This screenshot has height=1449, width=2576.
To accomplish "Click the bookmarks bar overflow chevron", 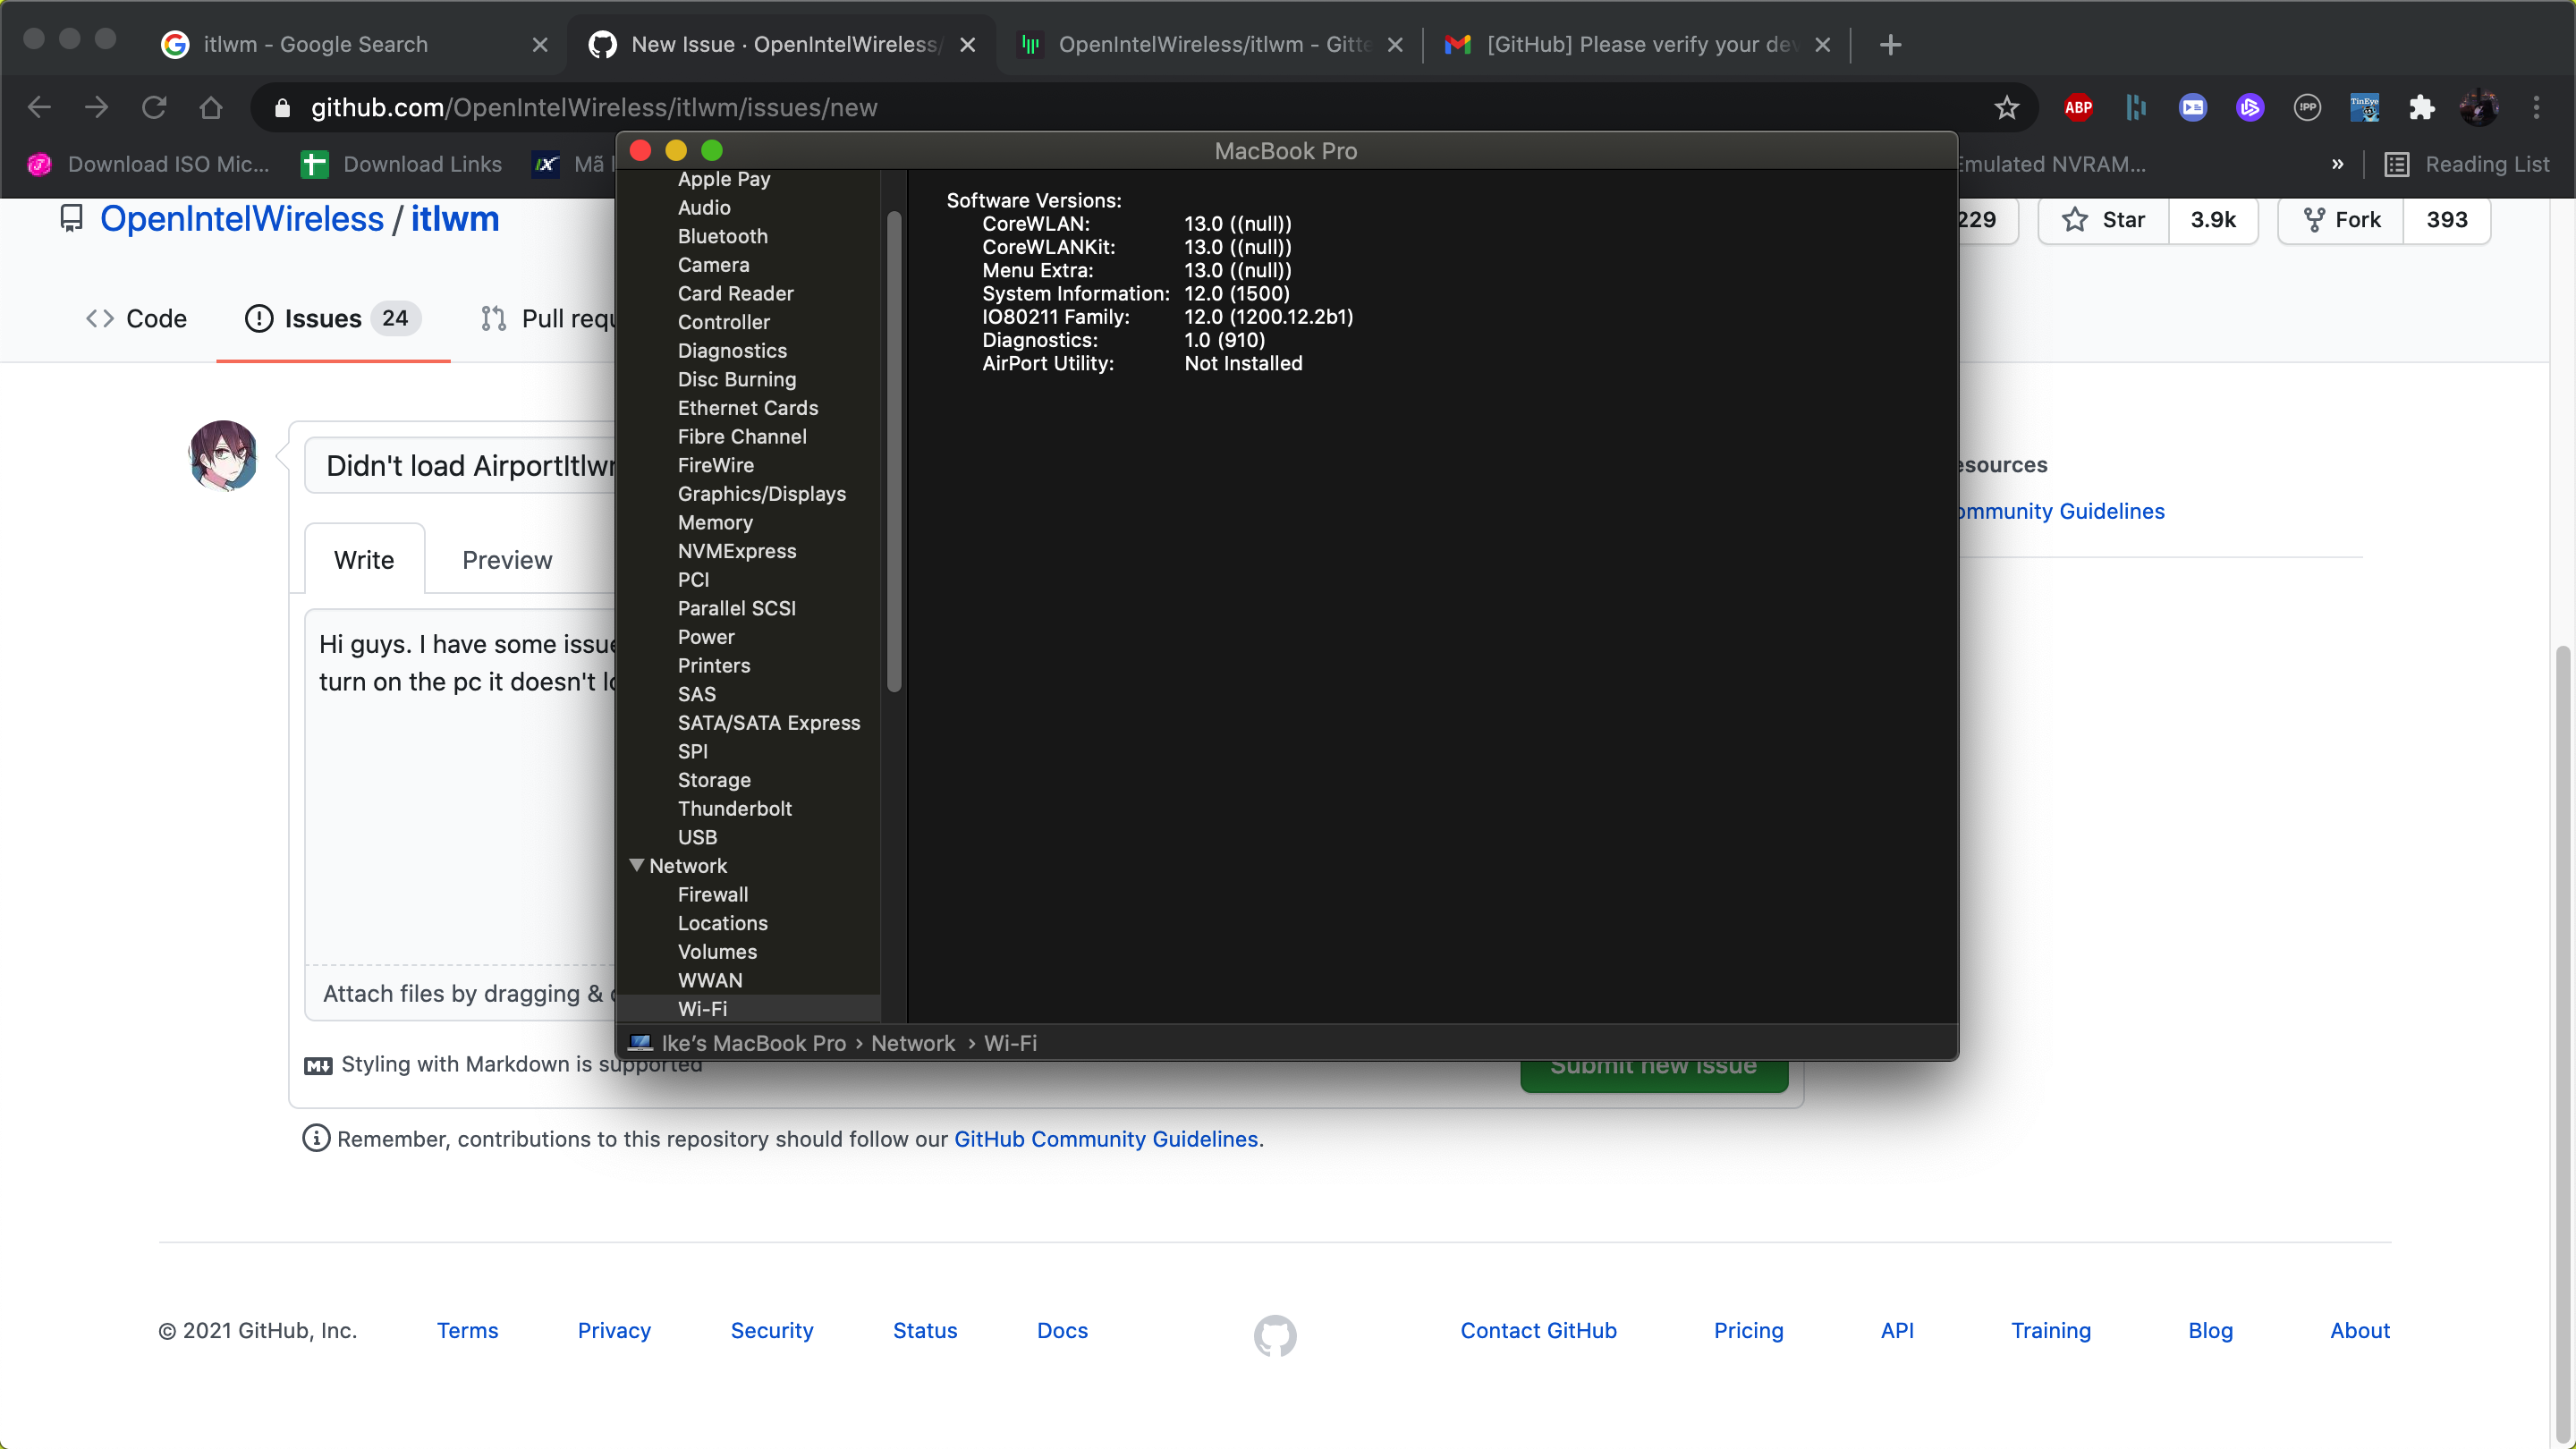I will tap(2338, 164).
